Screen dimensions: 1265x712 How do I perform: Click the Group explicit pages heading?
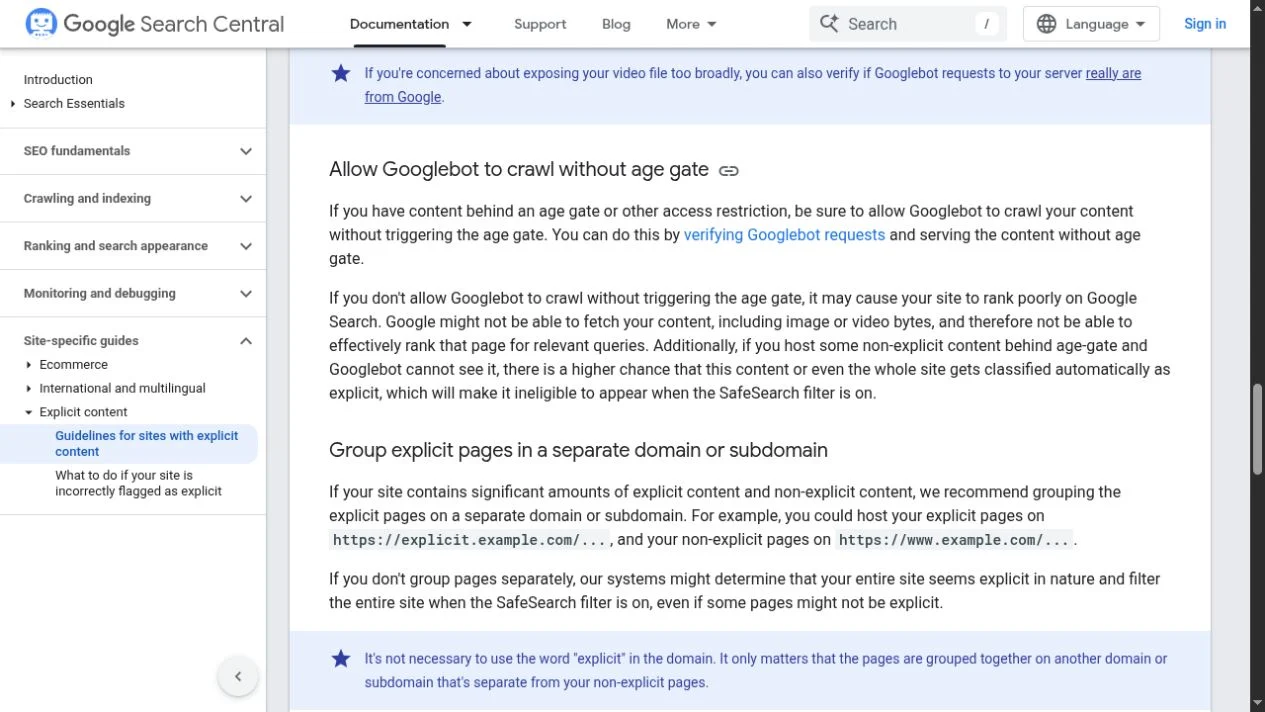pos(578,450)
